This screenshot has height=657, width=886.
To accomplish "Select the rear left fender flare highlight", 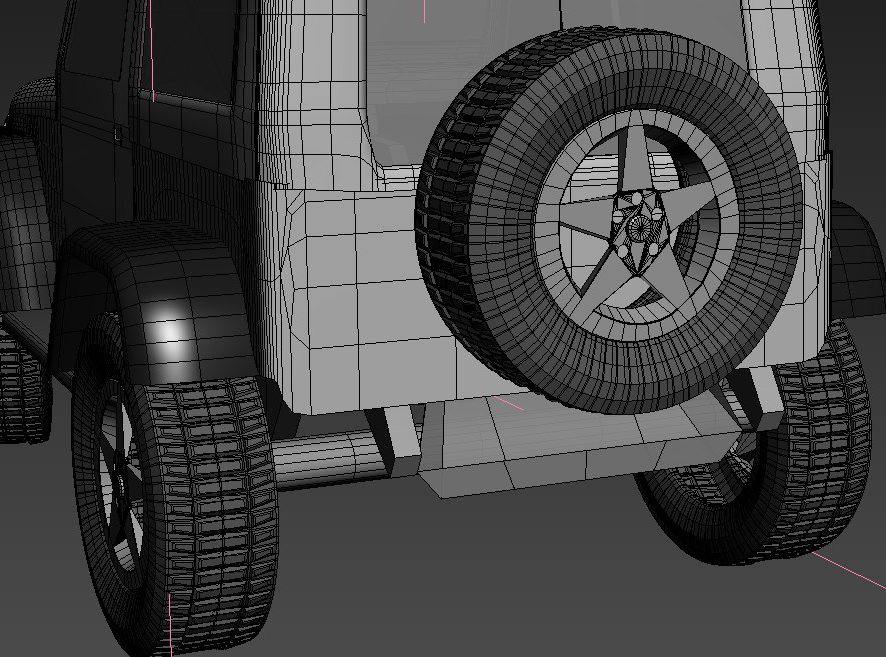I will (172, 327).
